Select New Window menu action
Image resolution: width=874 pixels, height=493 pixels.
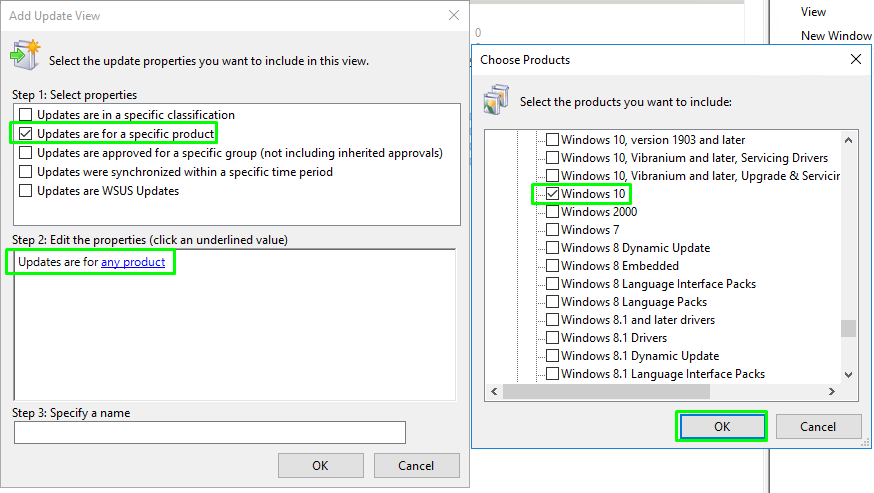click(x=836, y=36)
